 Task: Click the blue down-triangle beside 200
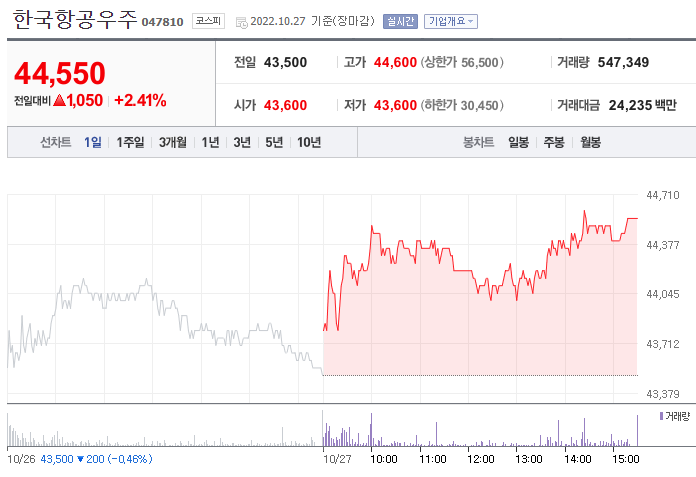pos(80,459)
